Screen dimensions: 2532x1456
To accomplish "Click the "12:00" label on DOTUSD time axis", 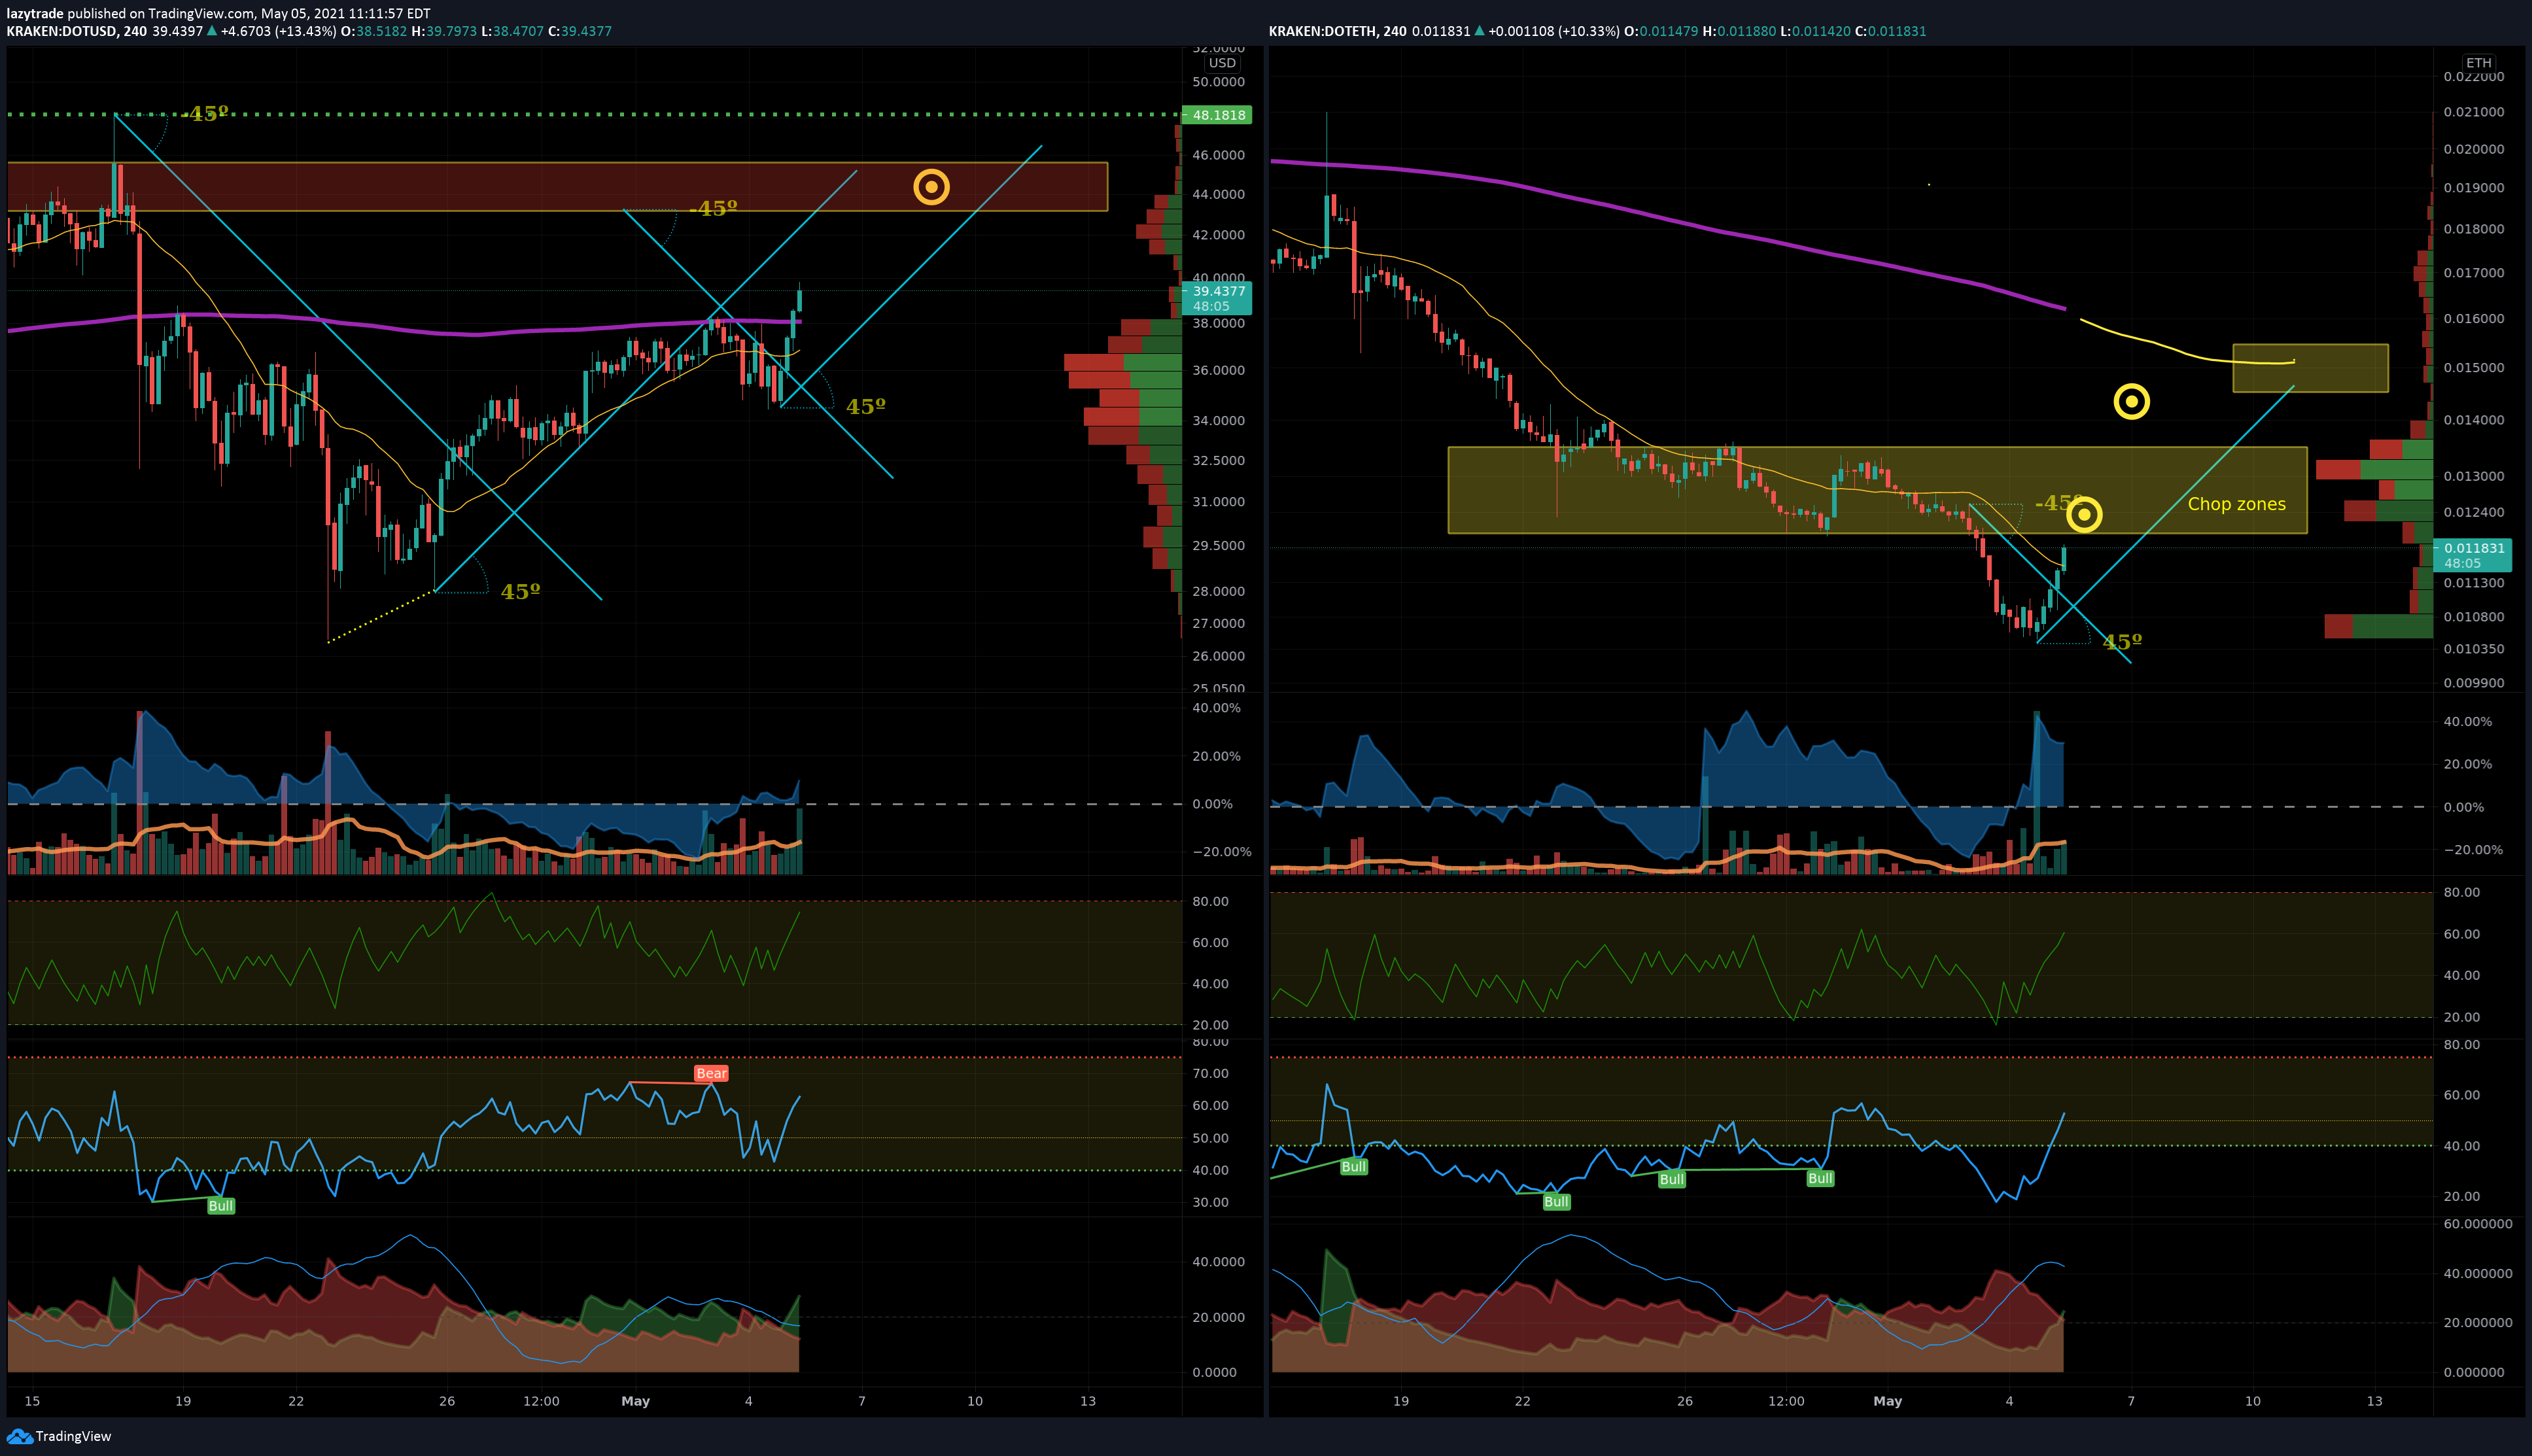I will (541, 1401).
